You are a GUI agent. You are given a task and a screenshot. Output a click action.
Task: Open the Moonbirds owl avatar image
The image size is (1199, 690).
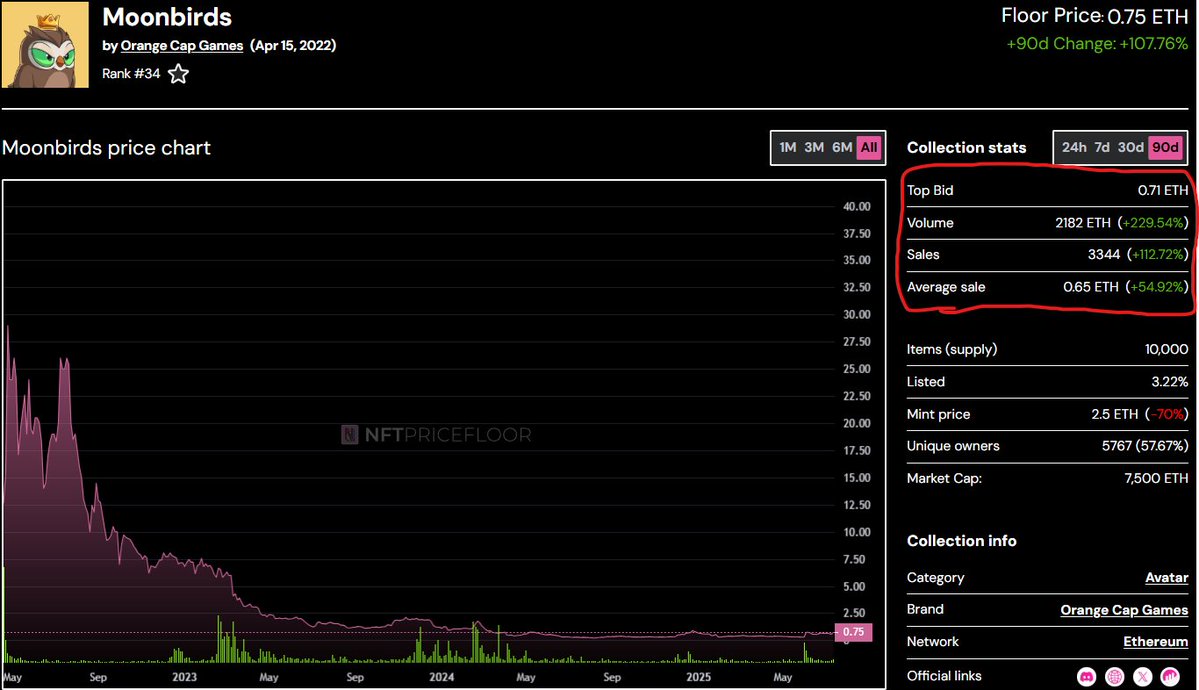point(45,44)
